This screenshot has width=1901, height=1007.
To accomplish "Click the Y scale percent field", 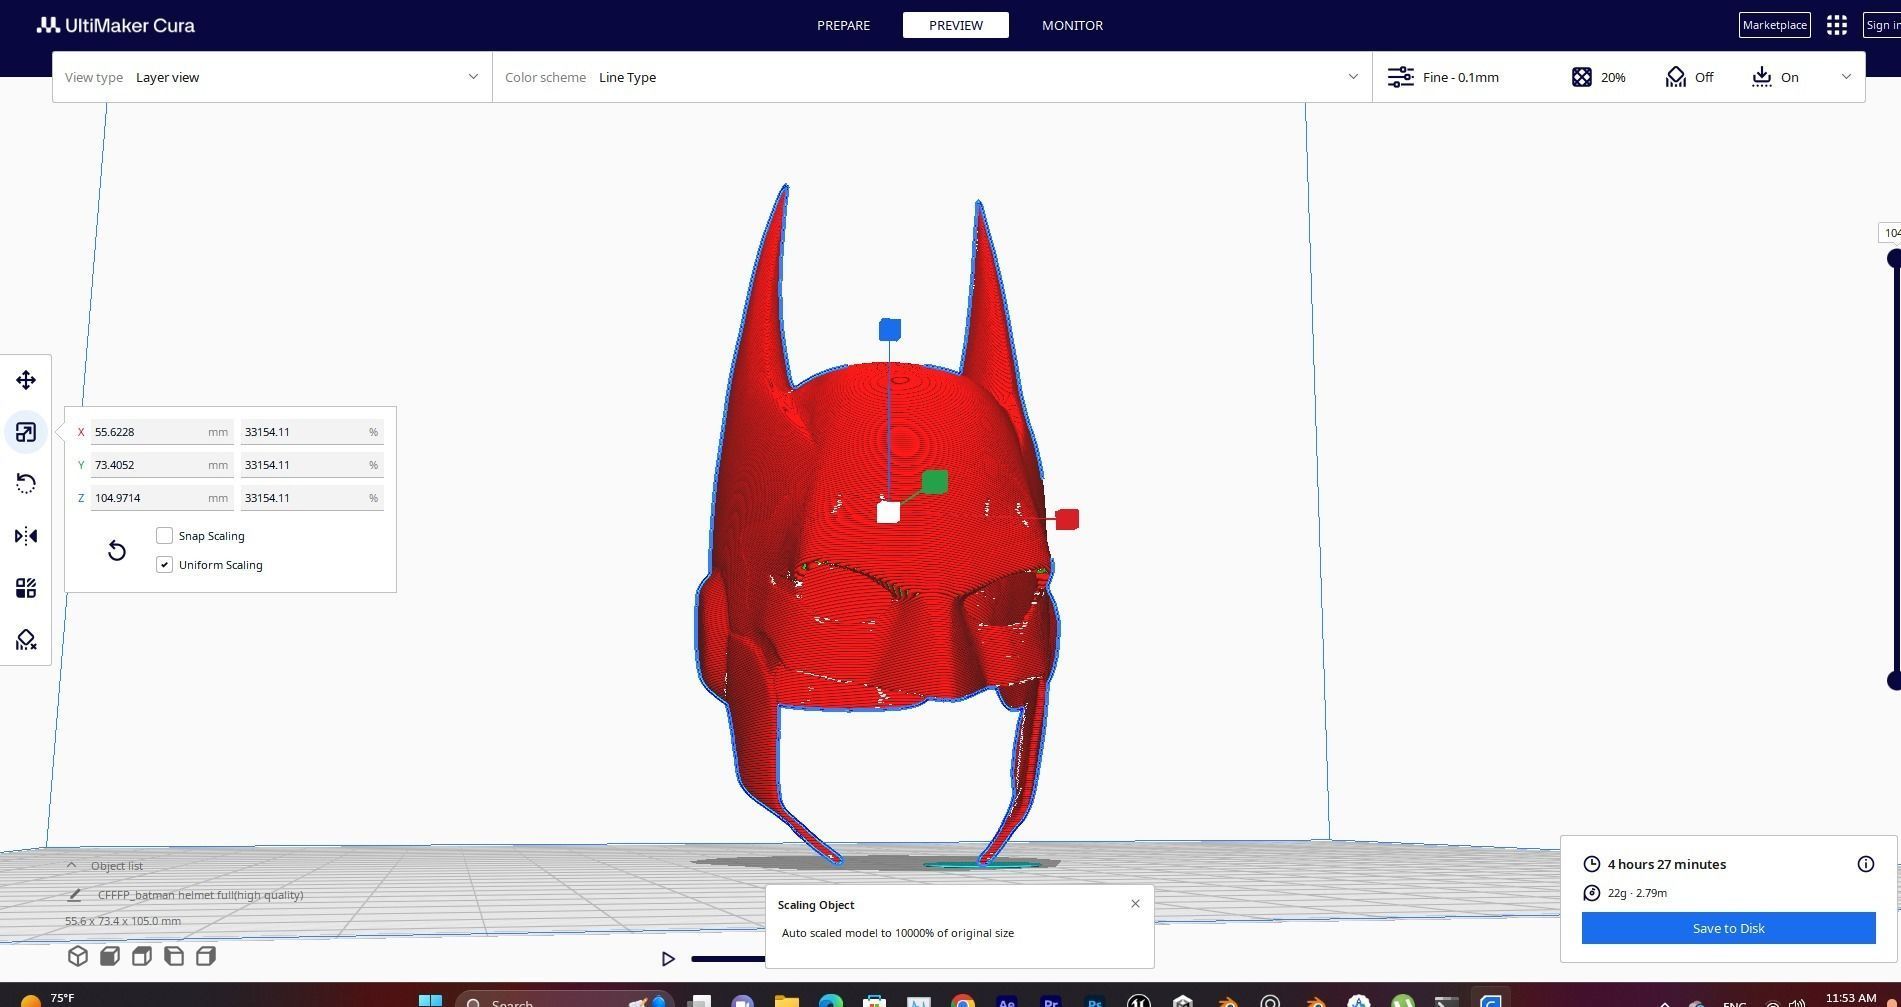I will point(312,465).
